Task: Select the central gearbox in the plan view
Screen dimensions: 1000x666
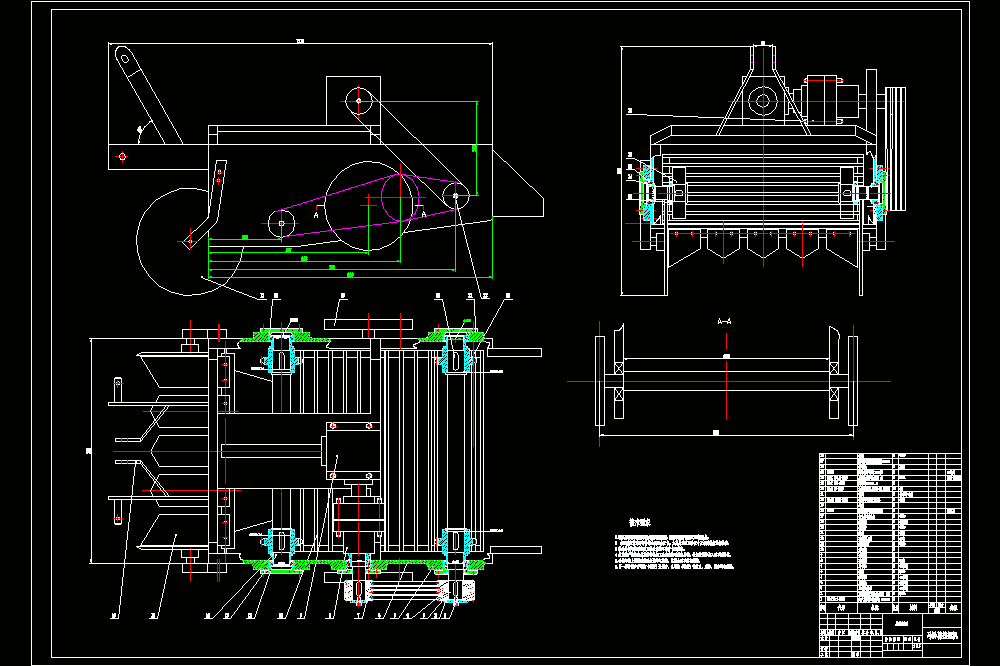Action: click(354, 450)
